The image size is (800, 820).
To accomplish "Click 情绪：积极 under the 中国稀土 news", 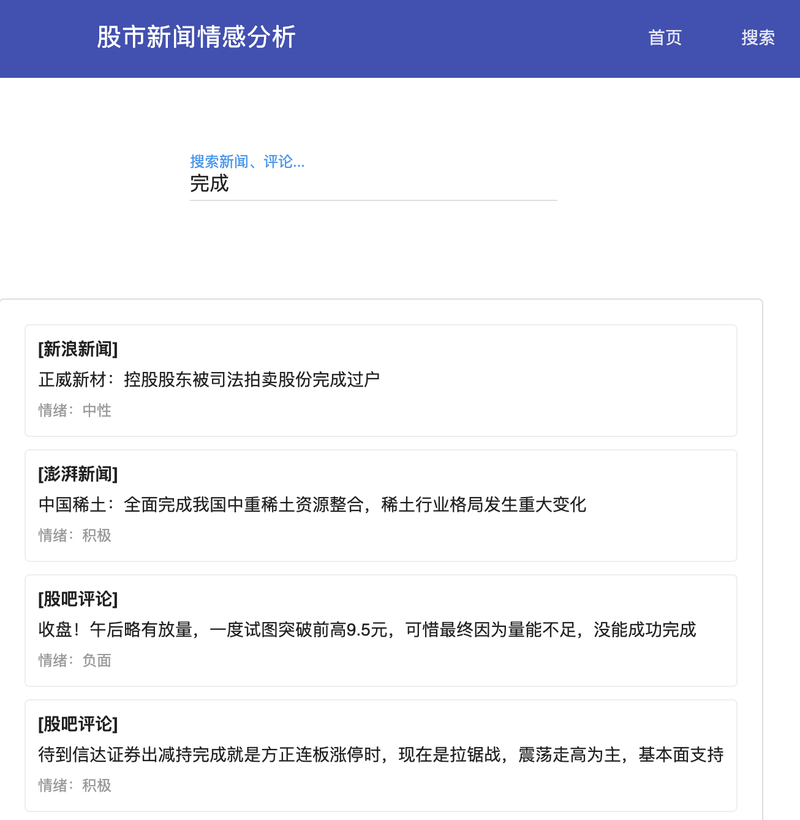I will pos(75,536).
